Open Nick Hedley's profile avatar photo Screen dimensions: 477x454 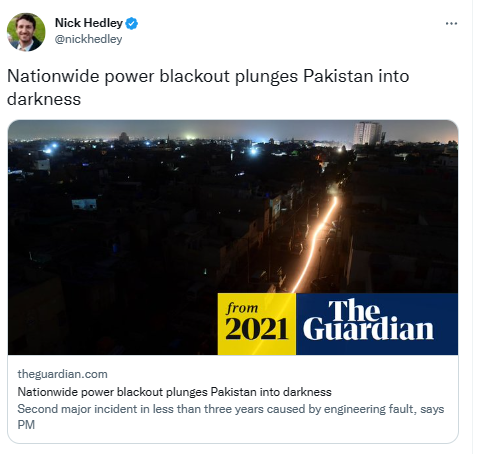click(x=26, y=32)
